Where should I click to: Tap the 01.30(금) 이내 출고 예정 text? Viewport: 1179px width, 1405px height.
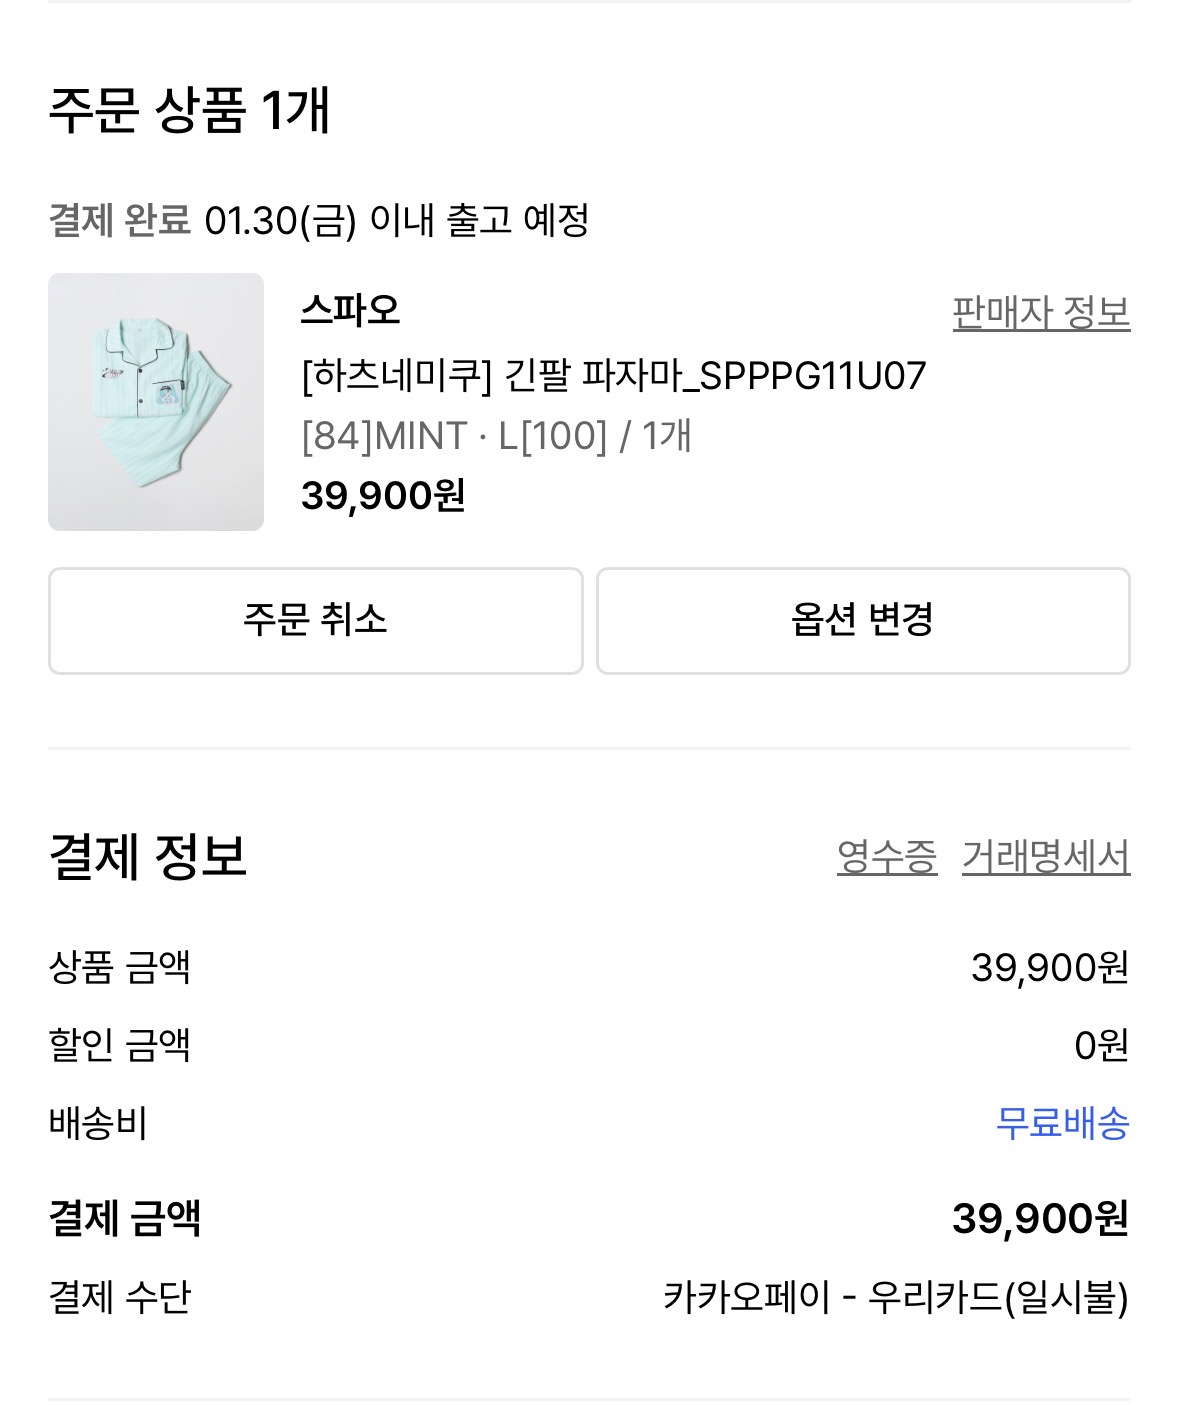point(396,220)
